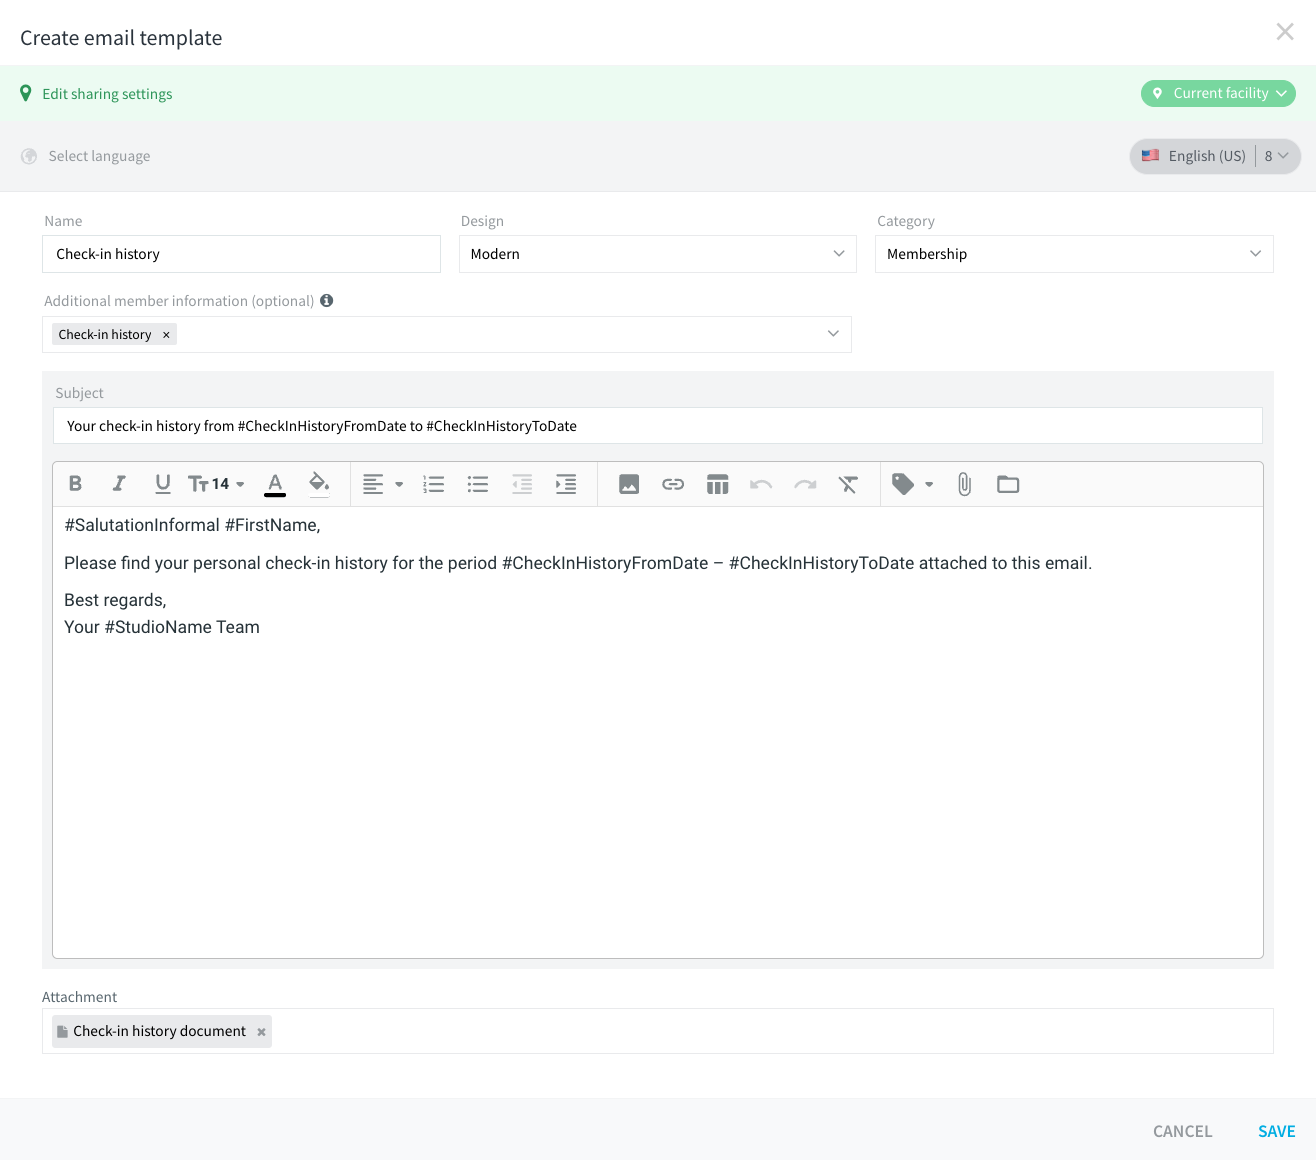Open font size 14 dropdown
The height and width of the screenshot is (1160, 1316).
click(216, 484)
